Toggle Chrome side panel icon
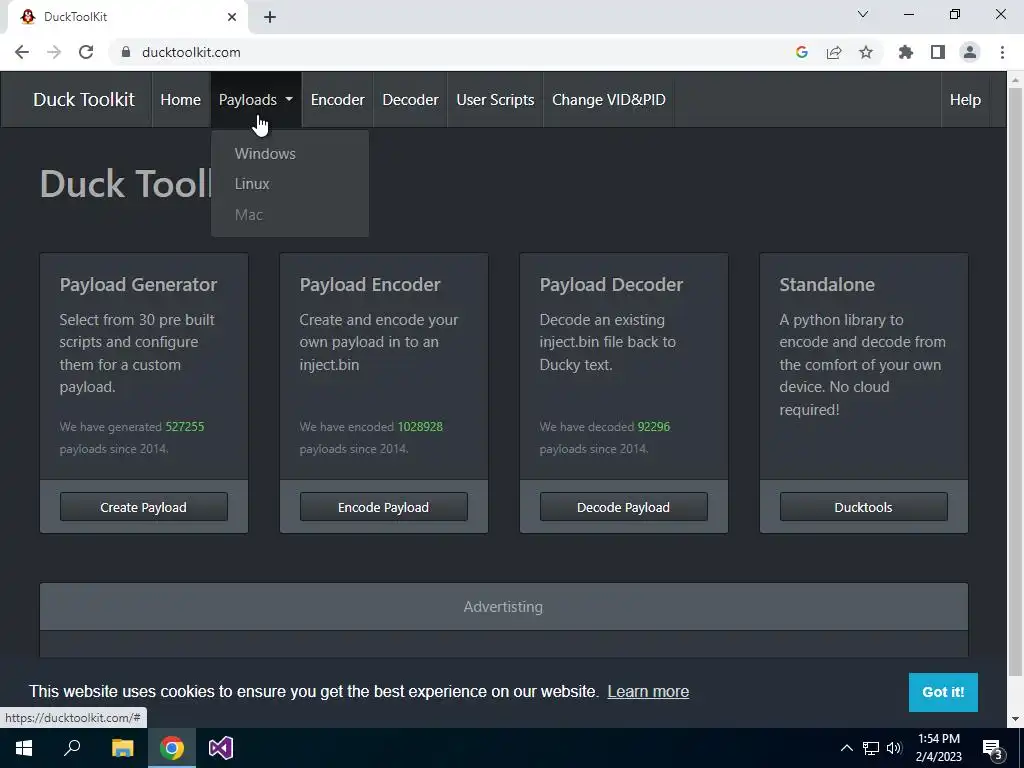 [938, 52]
